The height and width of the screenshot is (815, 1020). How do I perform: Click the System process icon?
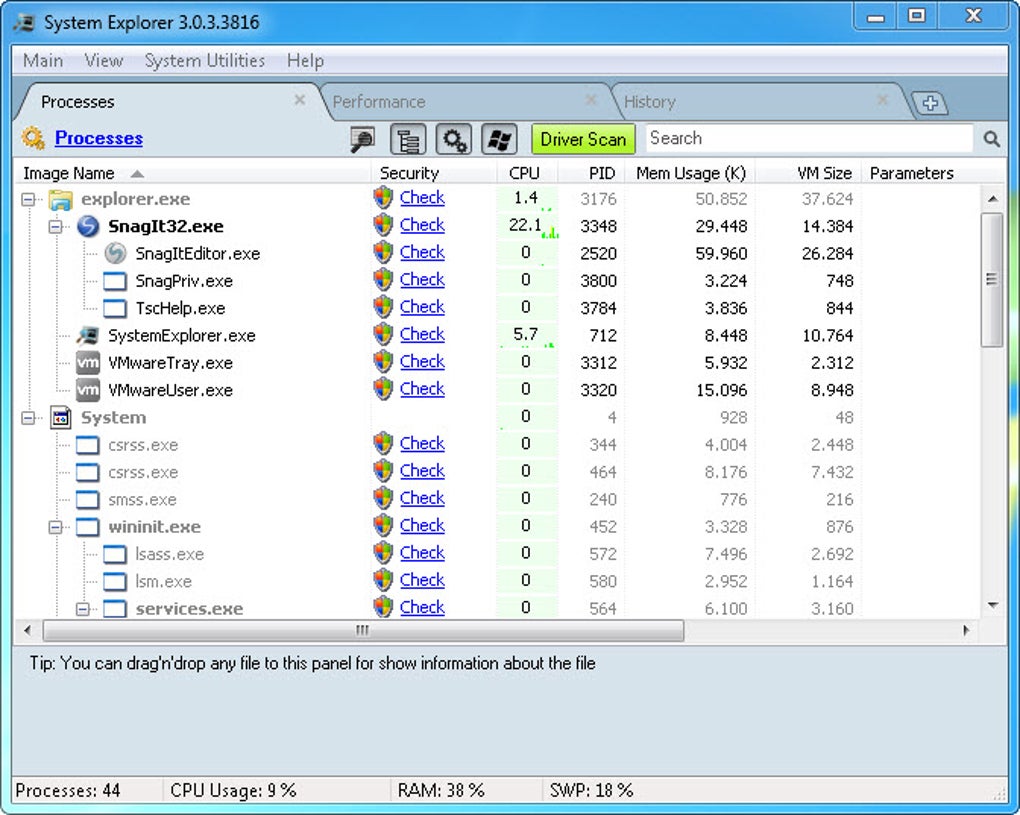(x=60, y=418)
